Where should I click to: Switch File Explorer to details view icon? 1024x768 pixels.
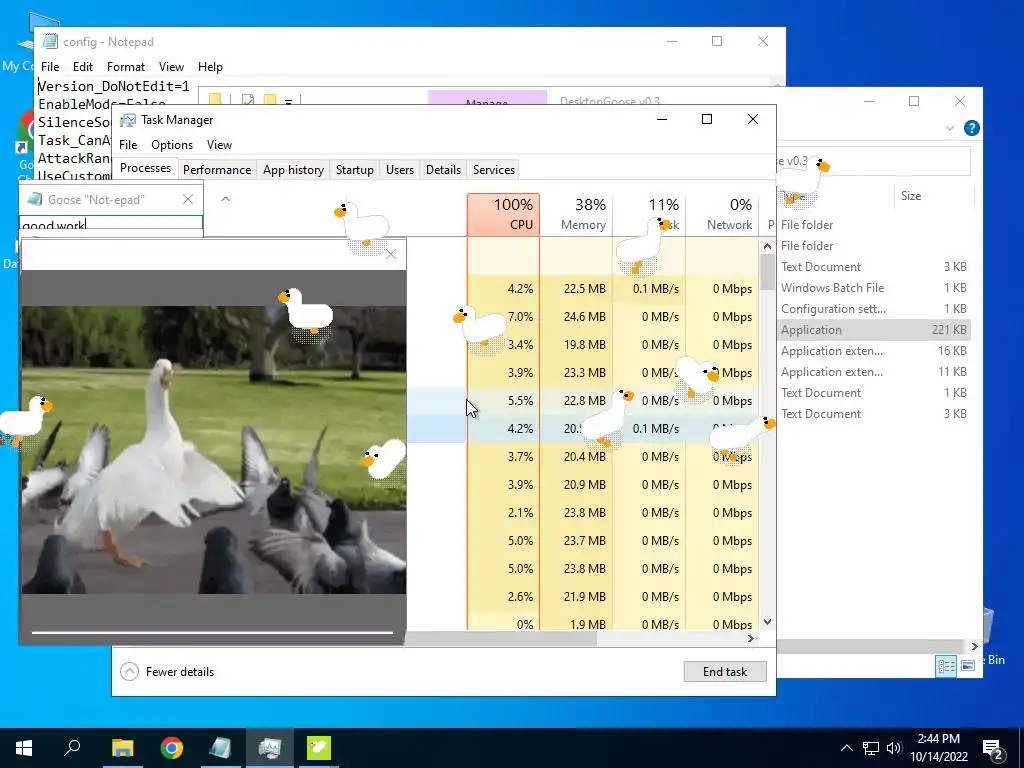[946, 665]
